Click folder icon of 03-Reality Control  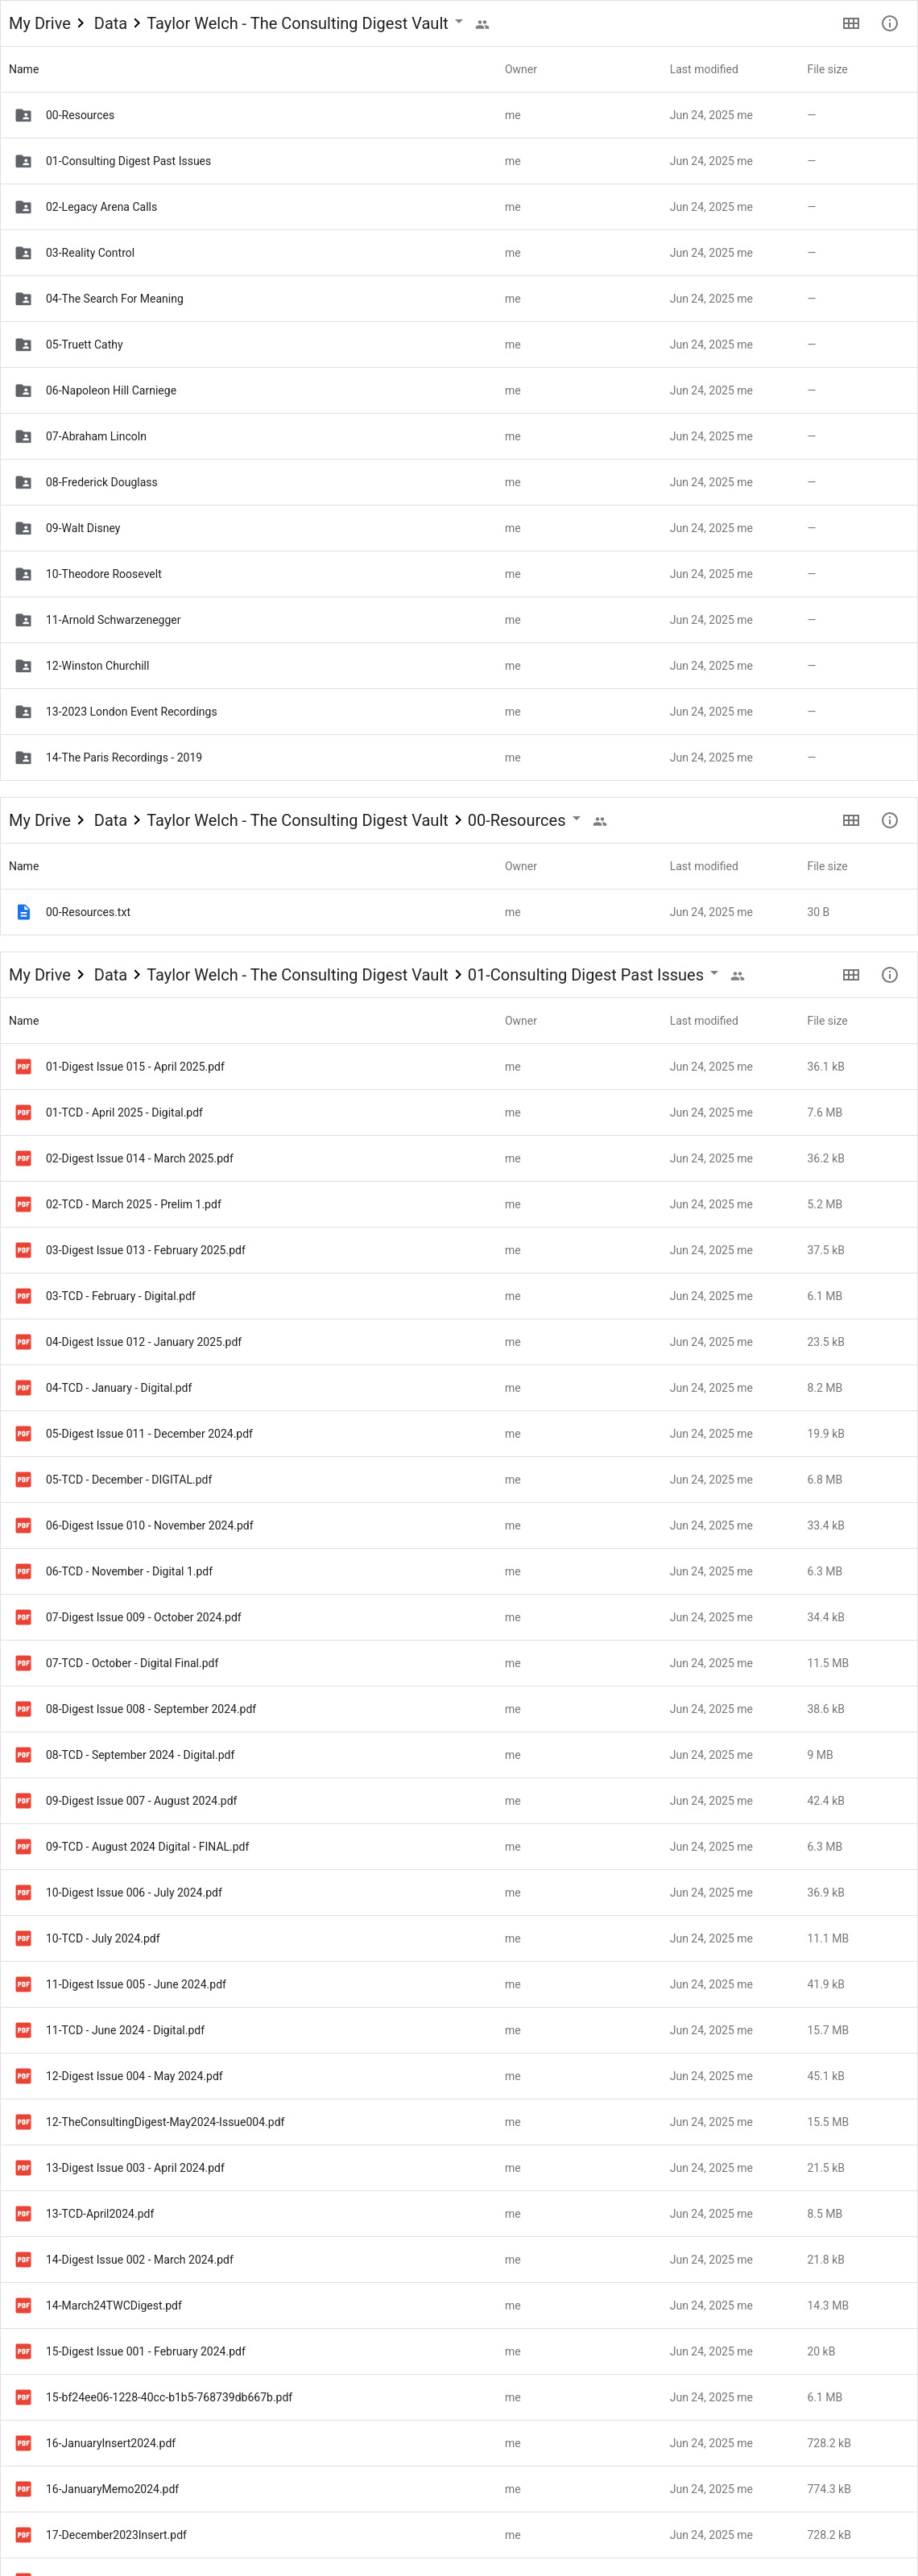coord(23,253)
